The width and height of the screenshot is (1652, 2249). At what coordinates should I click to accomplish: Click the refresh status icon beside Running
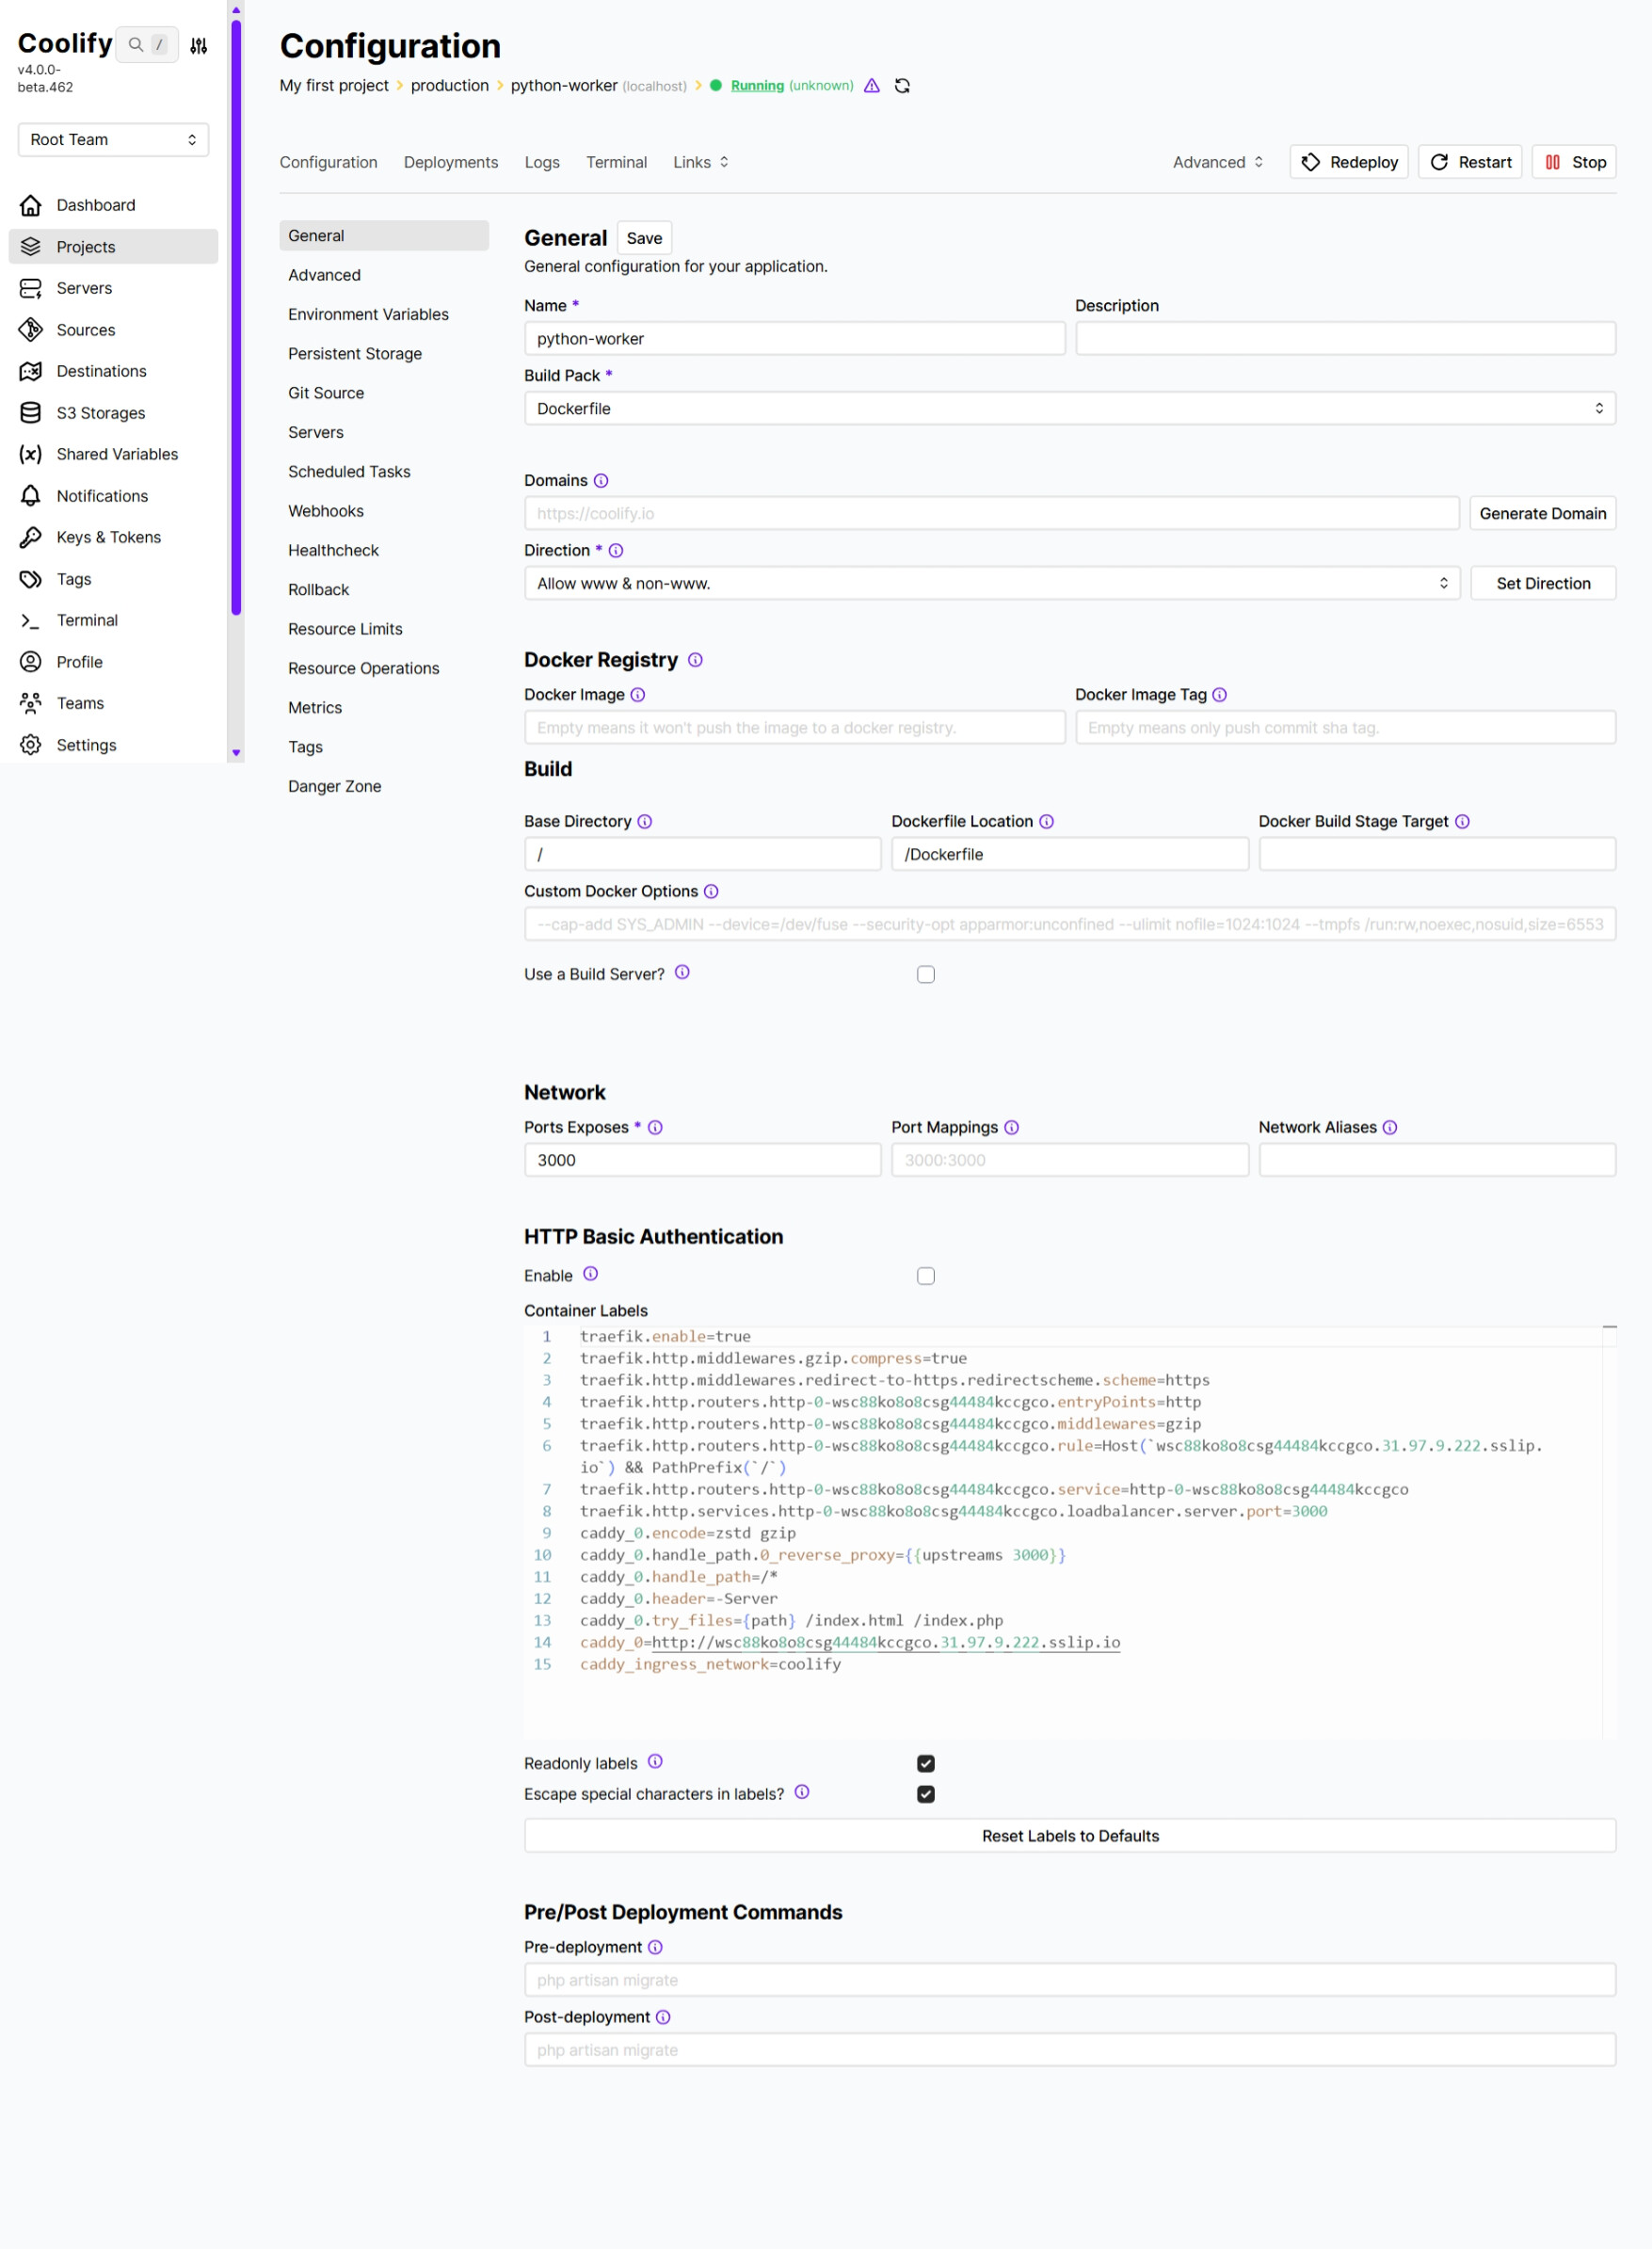pyautogui.click(x=902, y=86)
